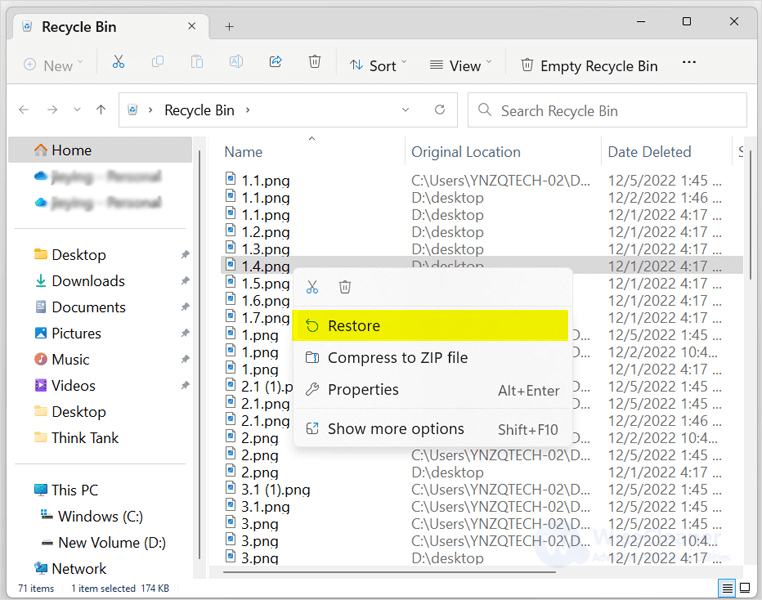Select Restore from context menu
This screenshot has height=600, width=762.
(430, 326)
